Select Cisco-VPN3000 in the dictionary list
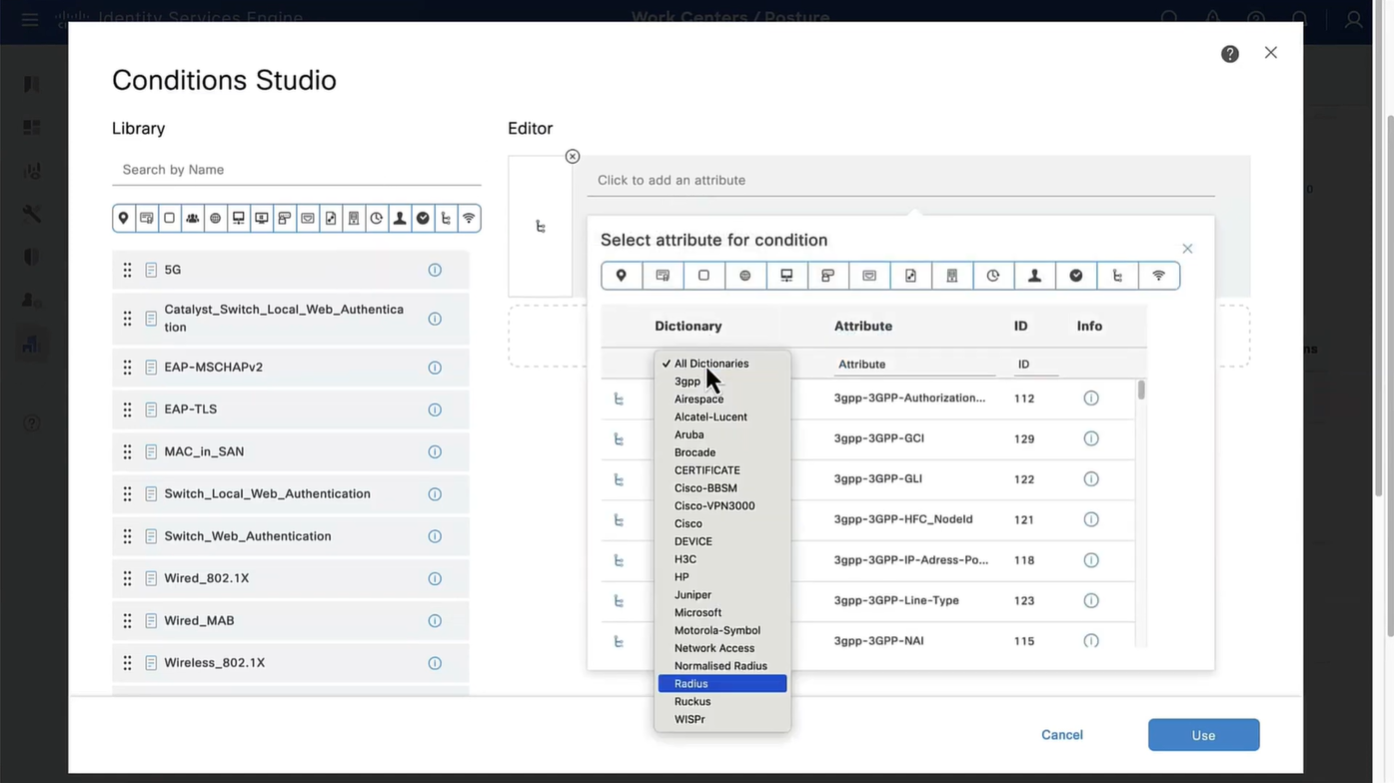The width and height of the screenshot is (1394, 783). (714, 506)
